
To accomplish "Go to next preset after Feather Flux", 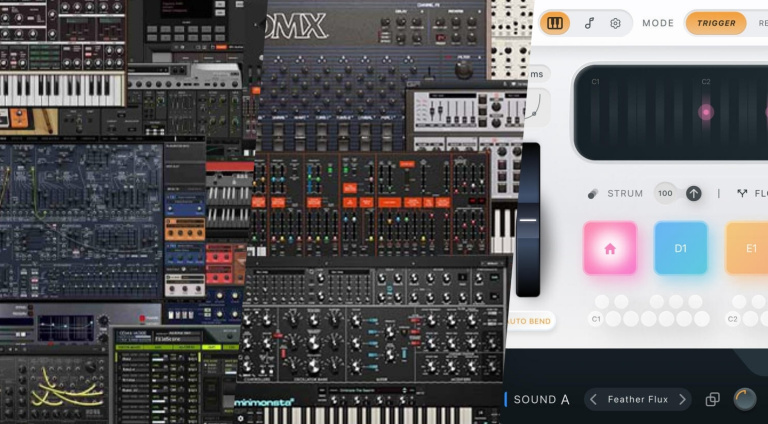I will [x=682, y=400].
